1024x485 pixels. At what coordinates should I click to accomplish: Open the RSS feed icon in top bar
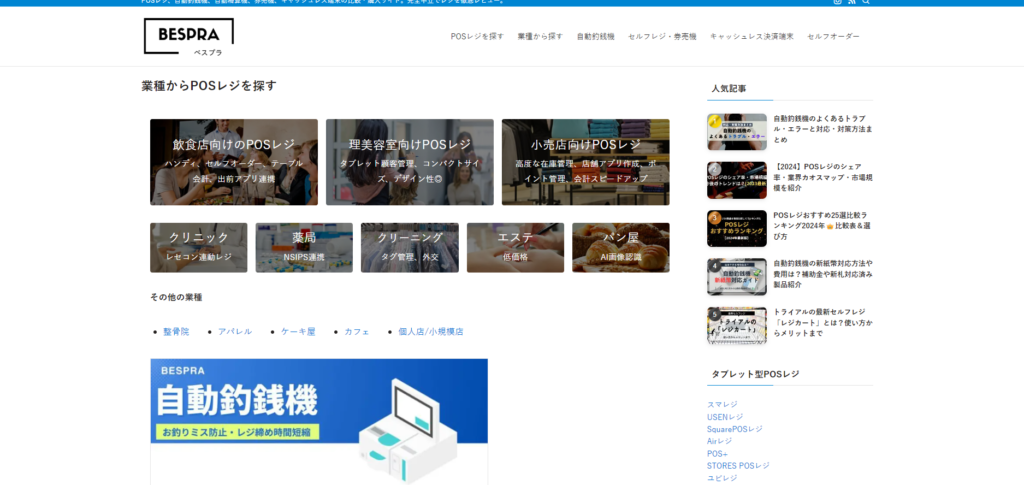(852, 2)
